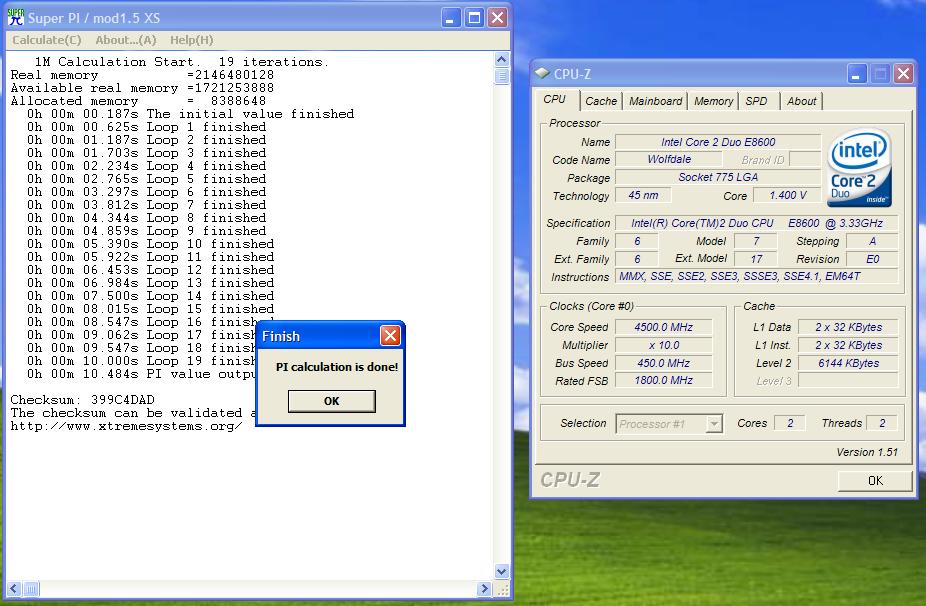Screen dimensions: 926x606
Task: Click the xtremesystems.org URL text in Super PI
Action: coord(126,426)
